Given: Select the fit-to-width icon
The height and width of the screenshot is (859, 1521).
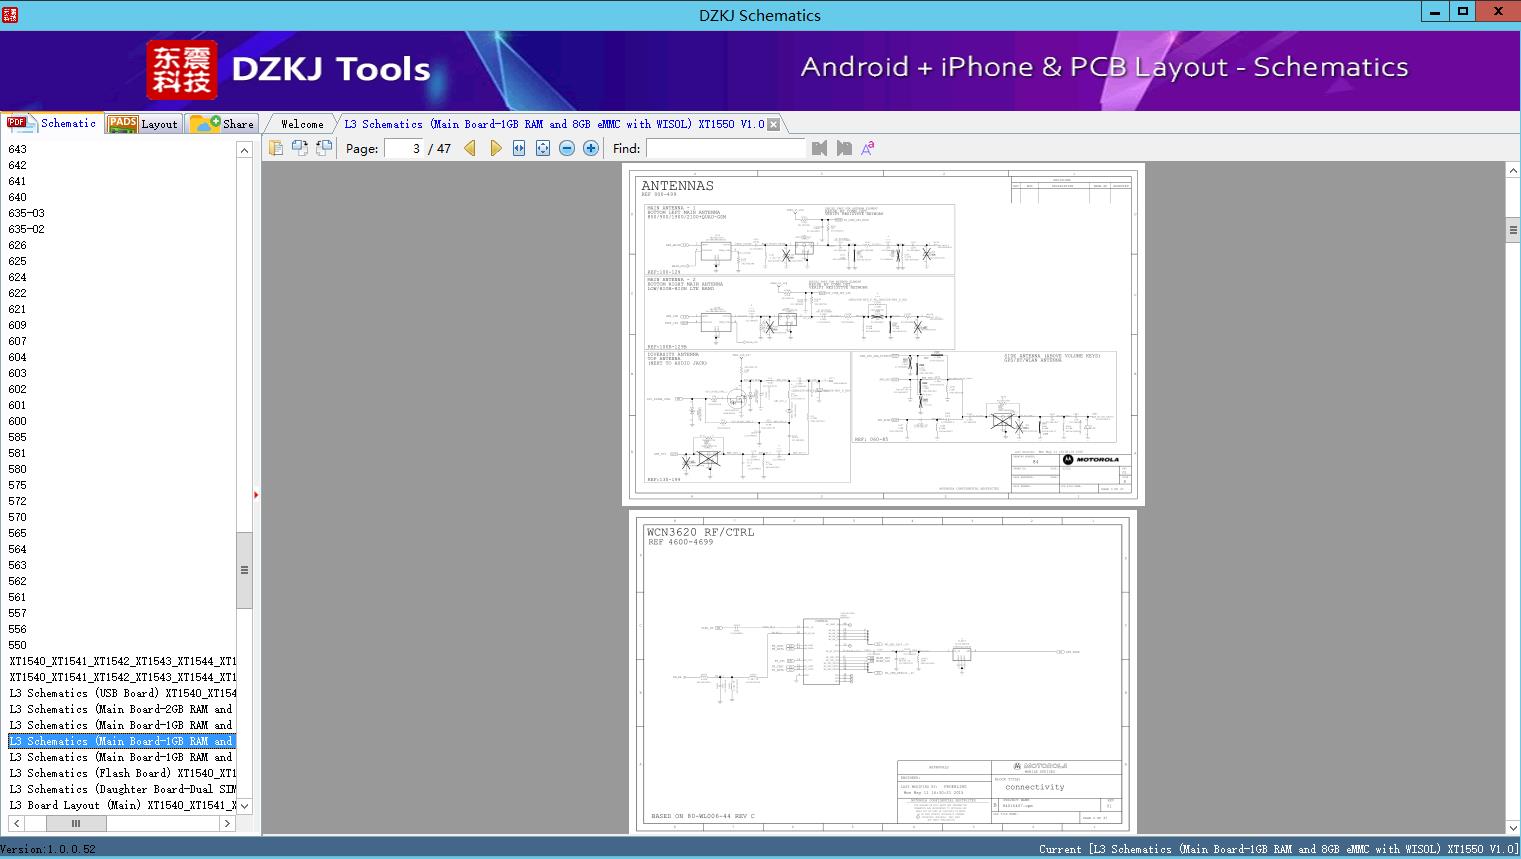Looking at the screenshot, I should [x=519, y=148].
